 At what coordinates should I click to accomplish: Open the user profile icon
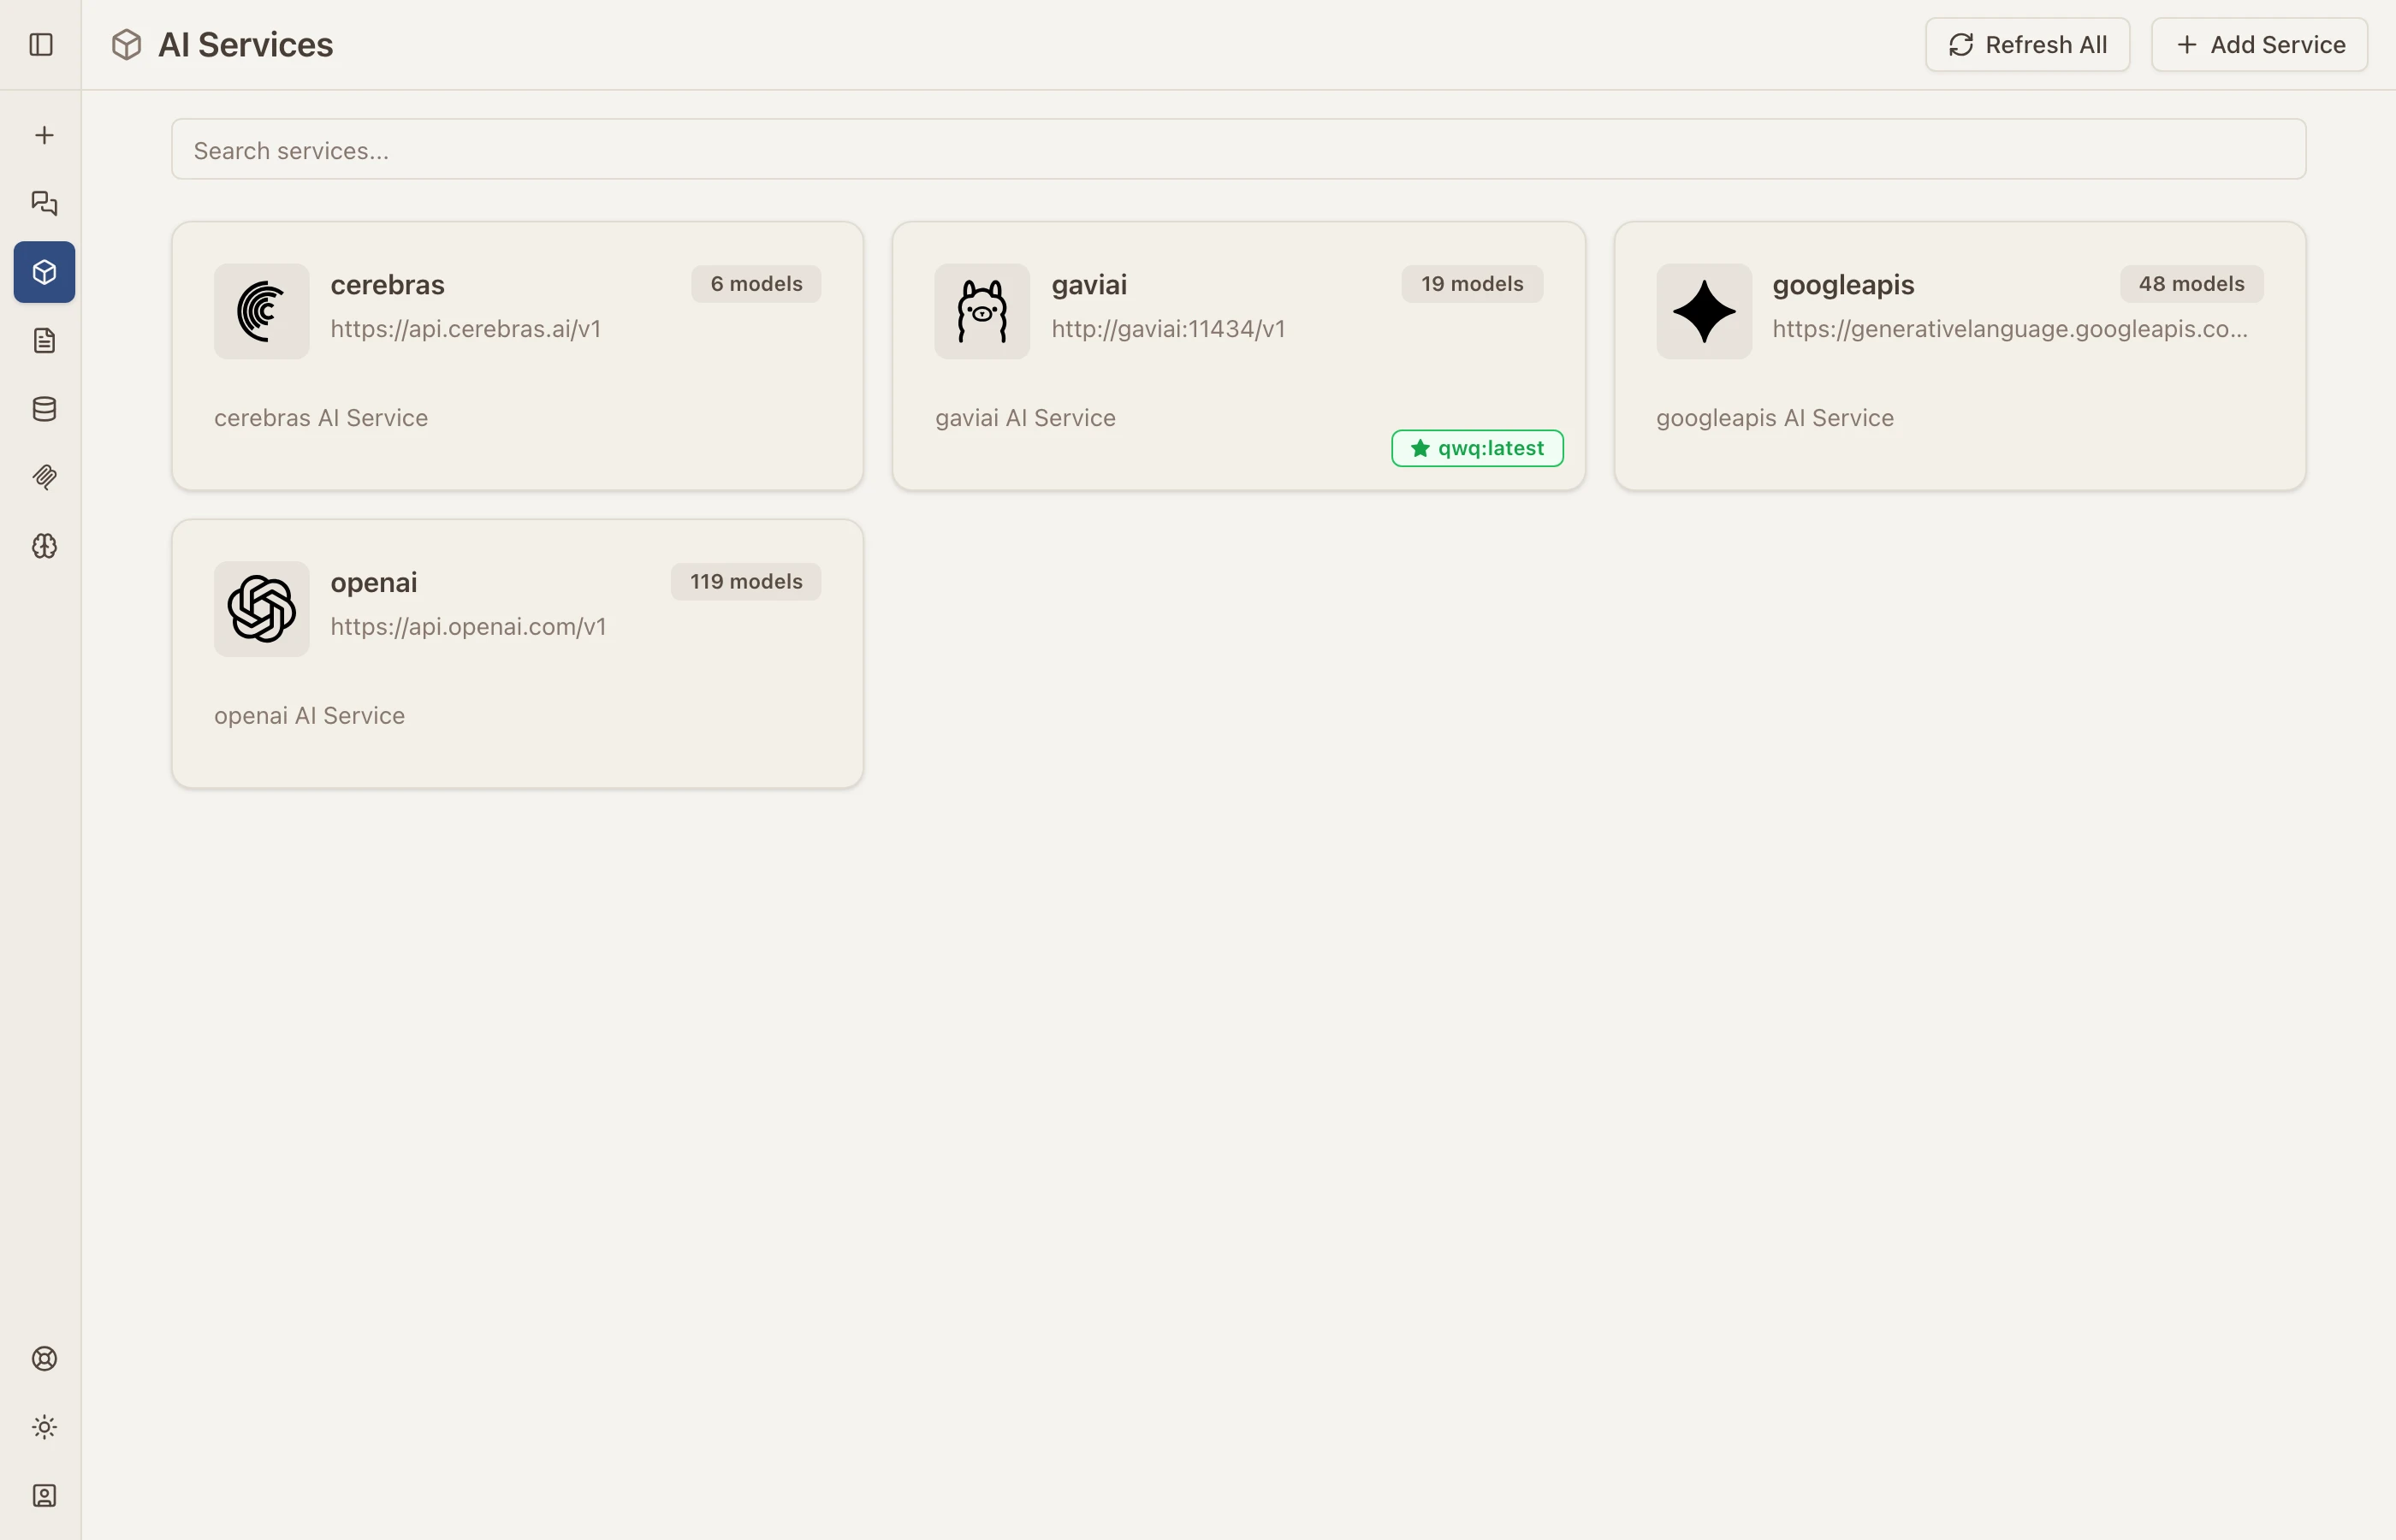[x=44, y=1495]
